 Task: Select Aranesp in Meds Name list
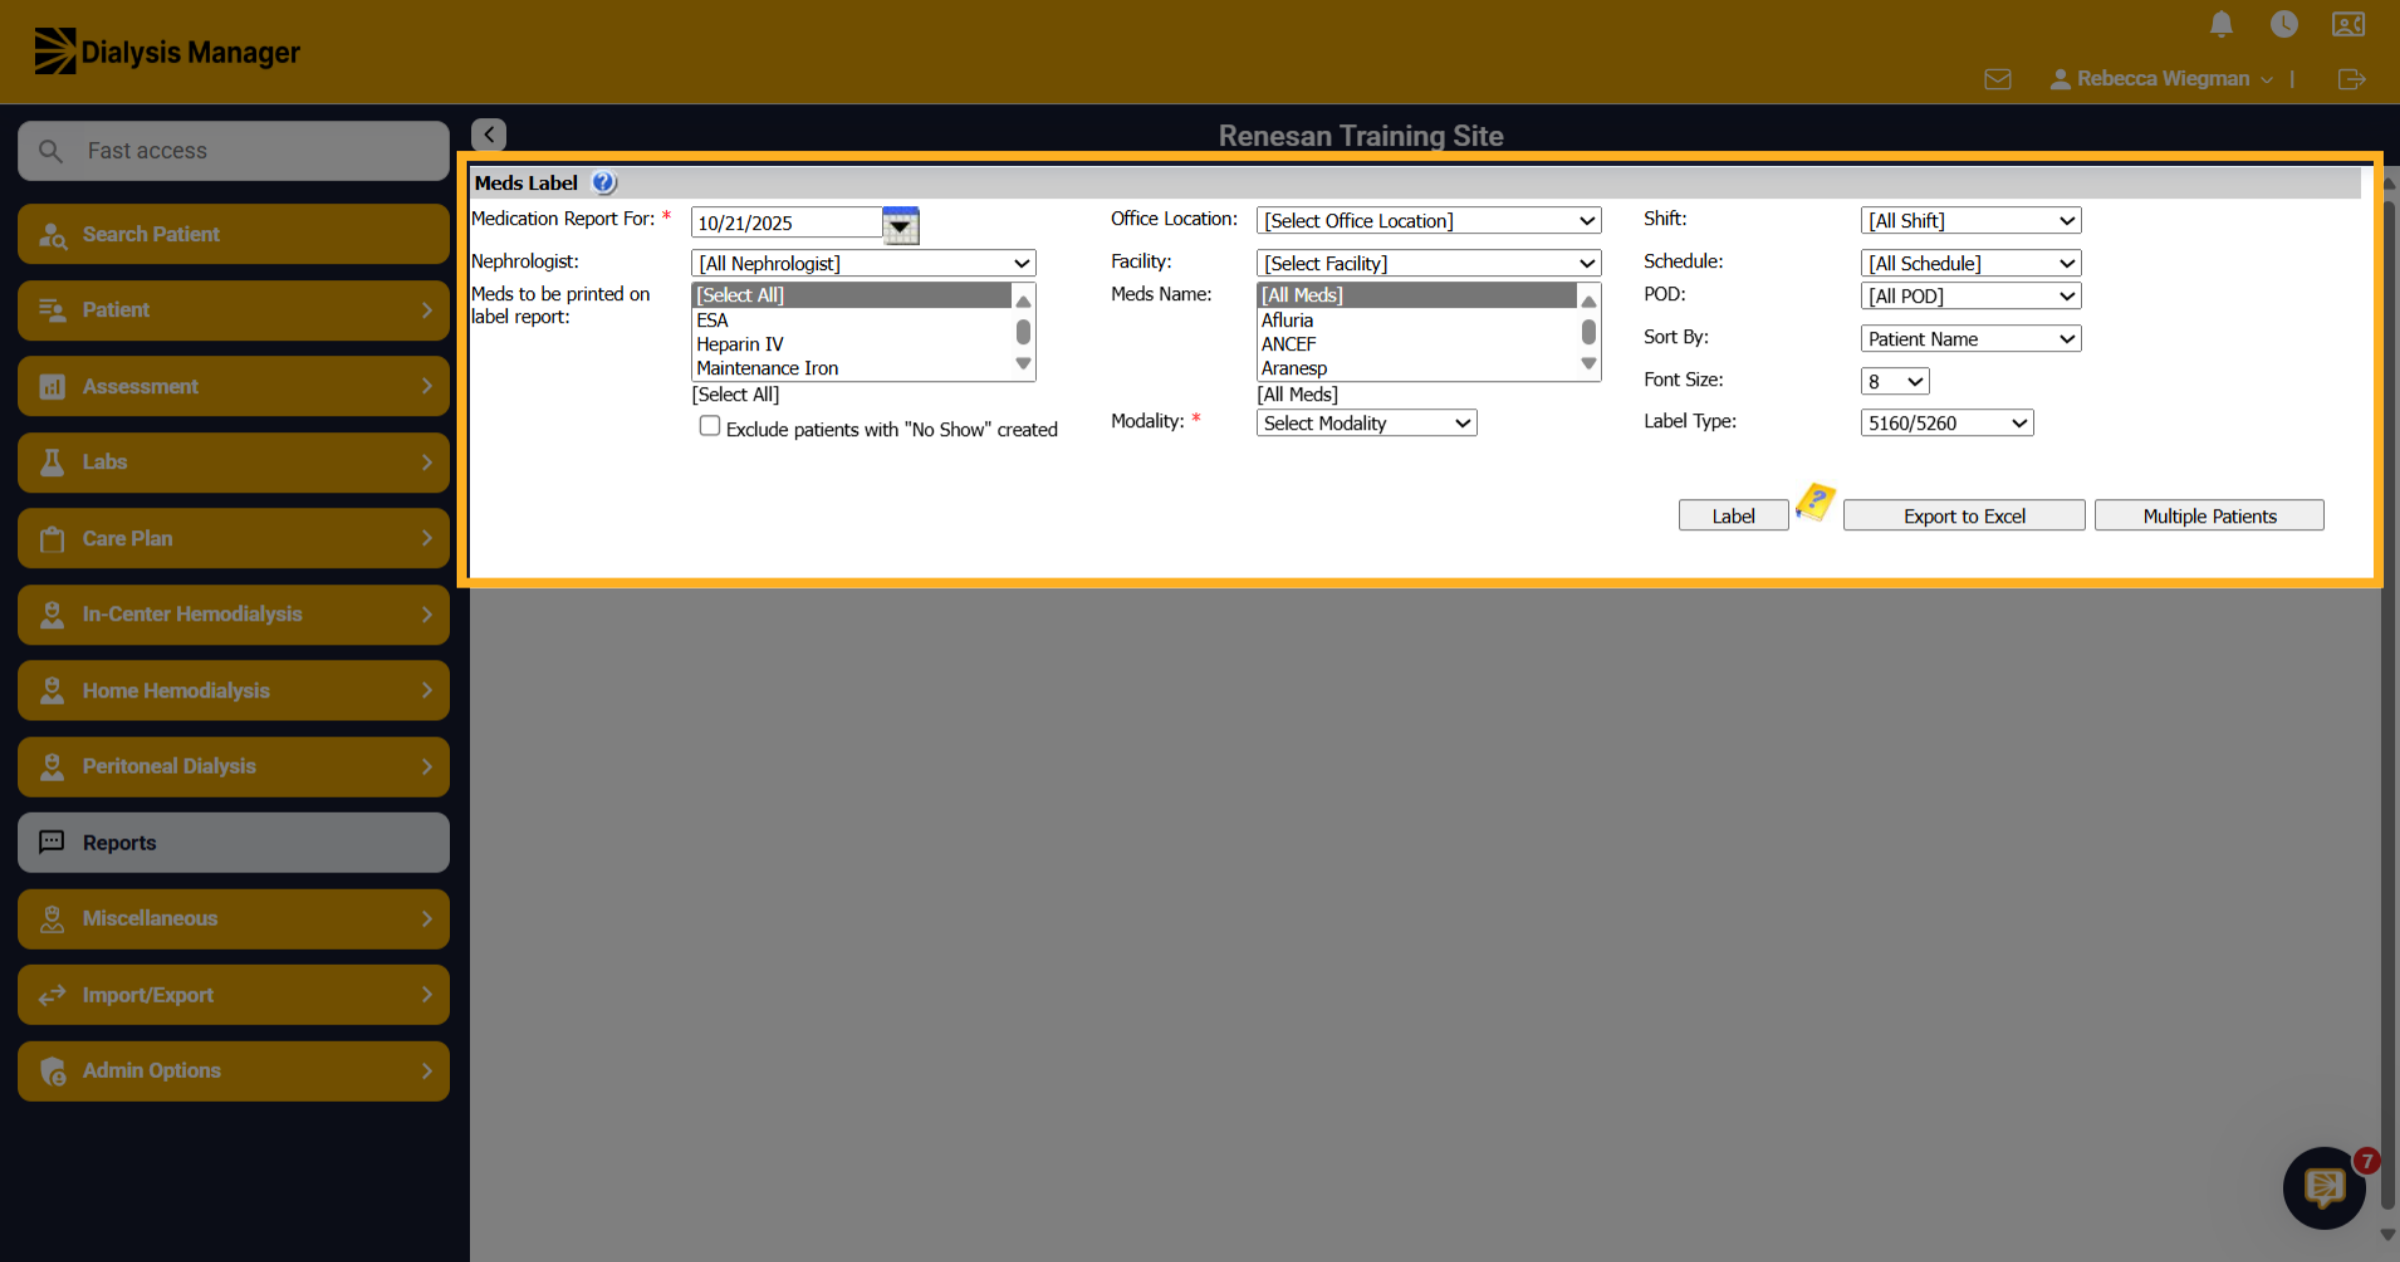tap(1417, 368)
